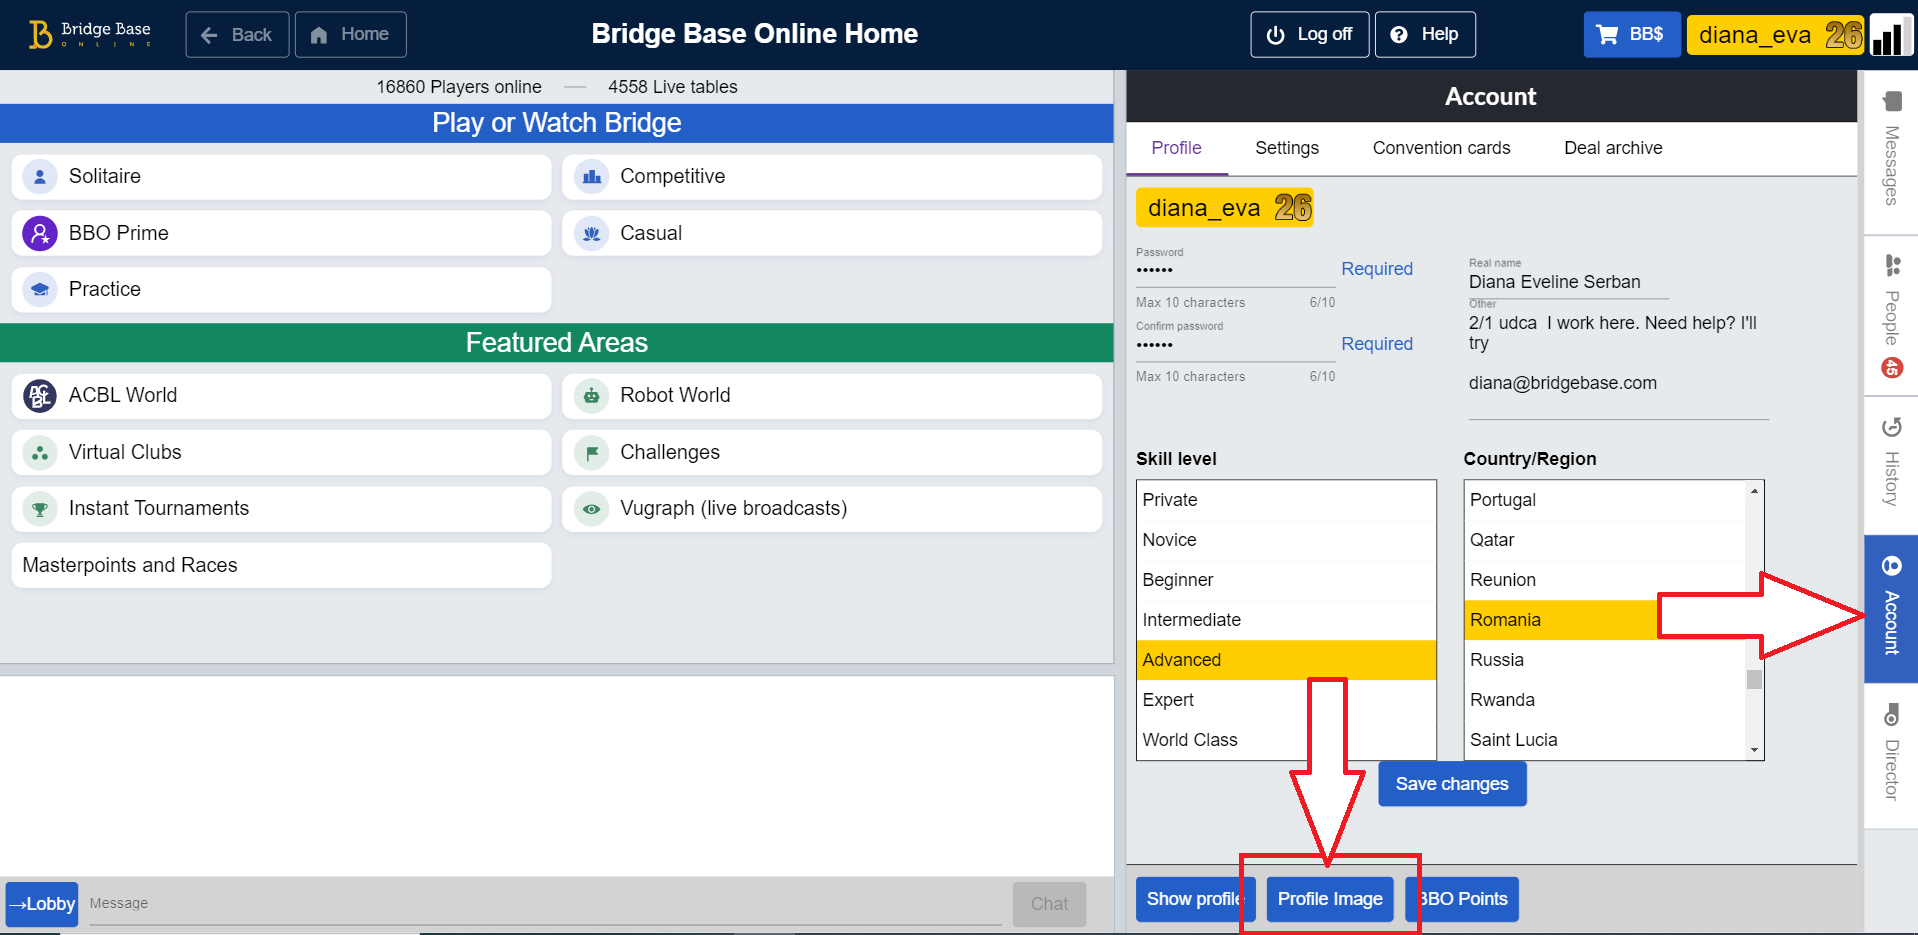Click the Home button

pyautogui.click(x=351, y=35)
